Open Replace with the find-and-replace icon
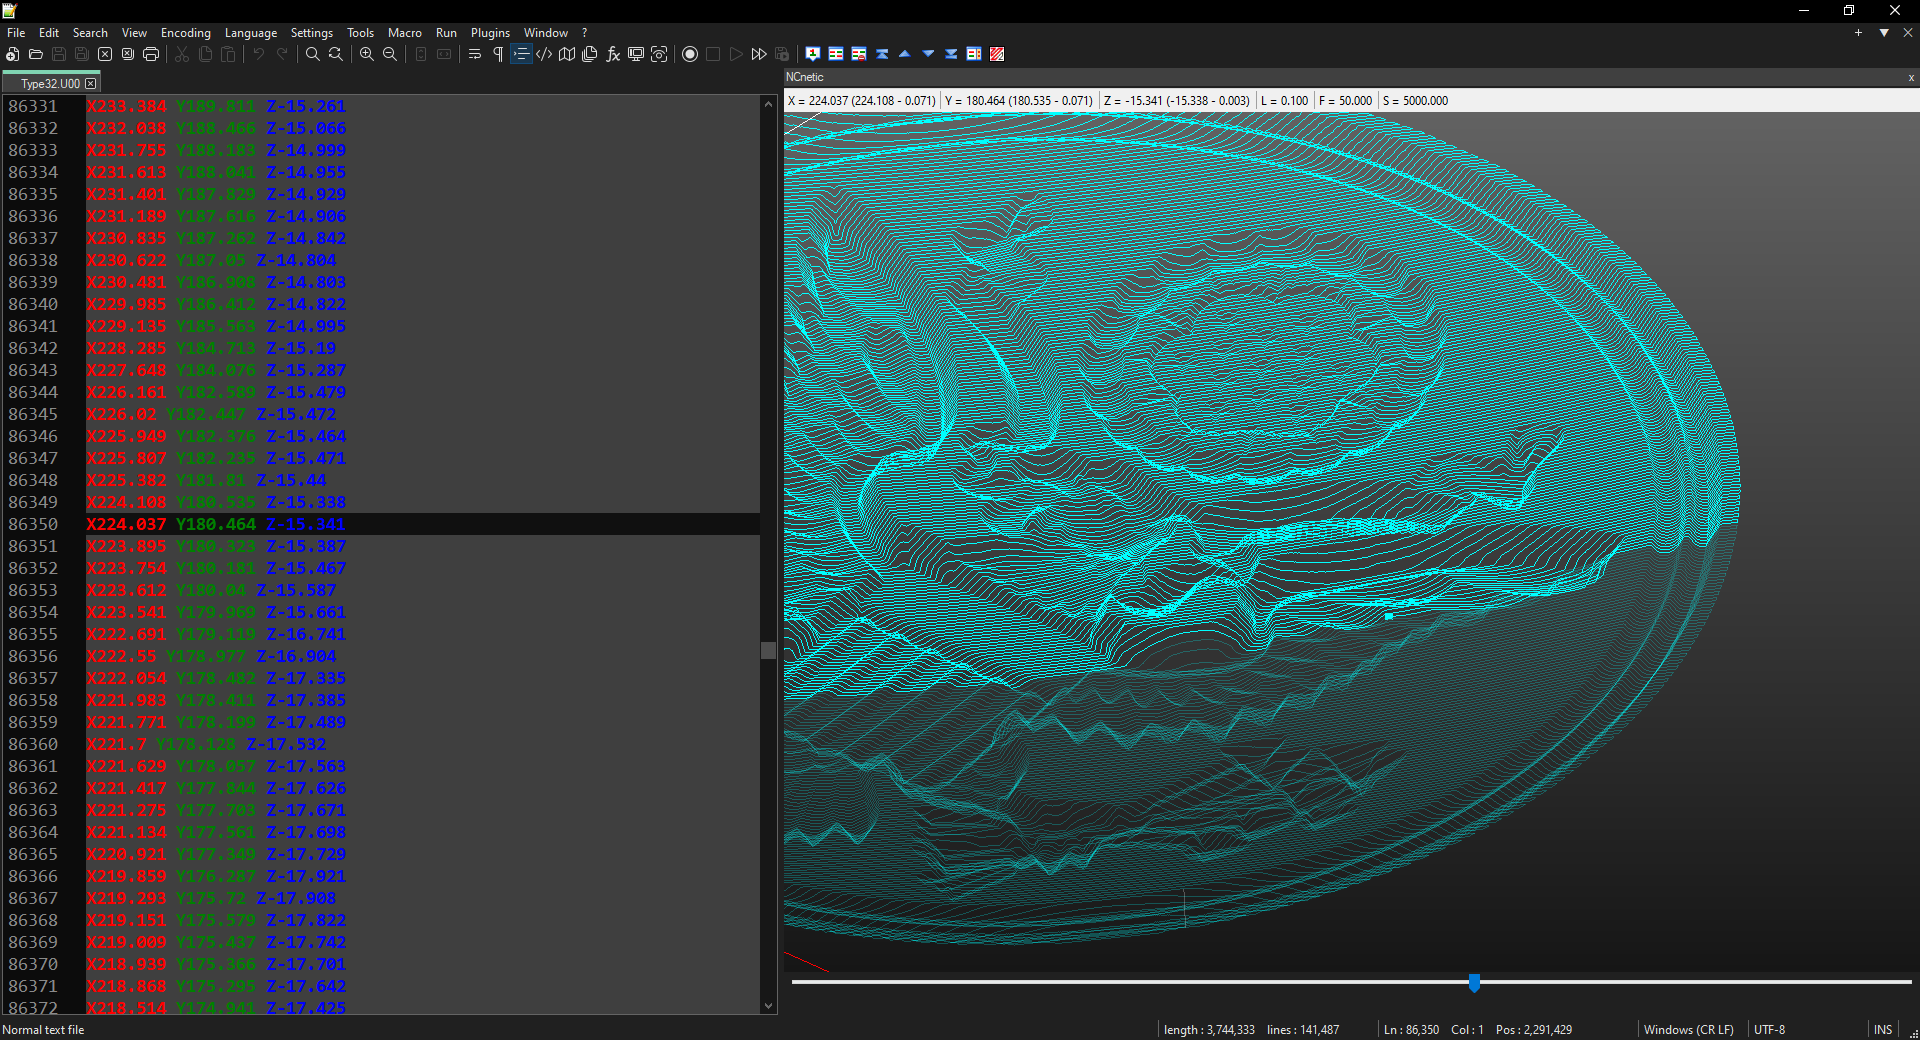The height and width of the screenshot is (1040, 1920). point(336,54)
